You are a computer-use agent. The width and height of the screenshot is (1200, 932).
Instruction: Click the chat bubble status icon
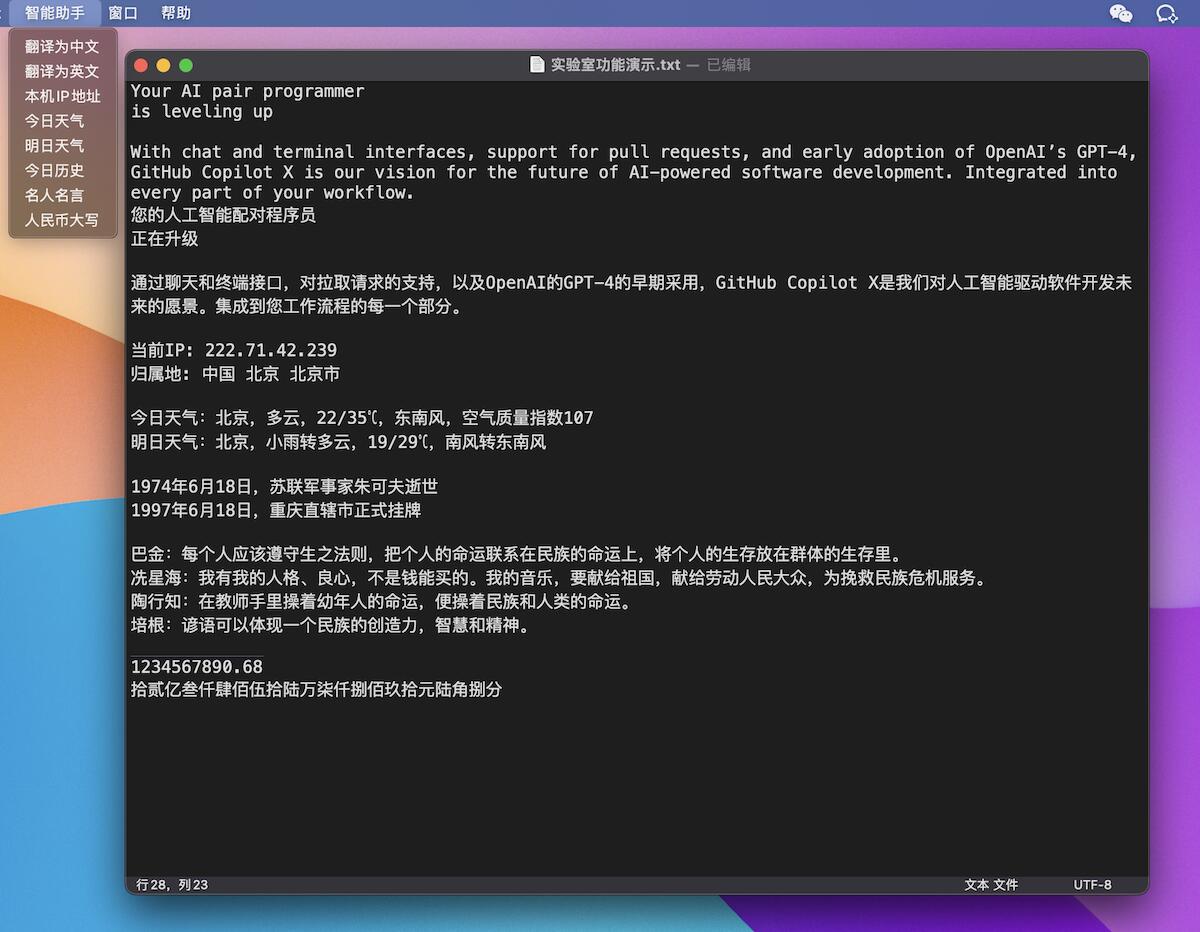(1166, 13)
